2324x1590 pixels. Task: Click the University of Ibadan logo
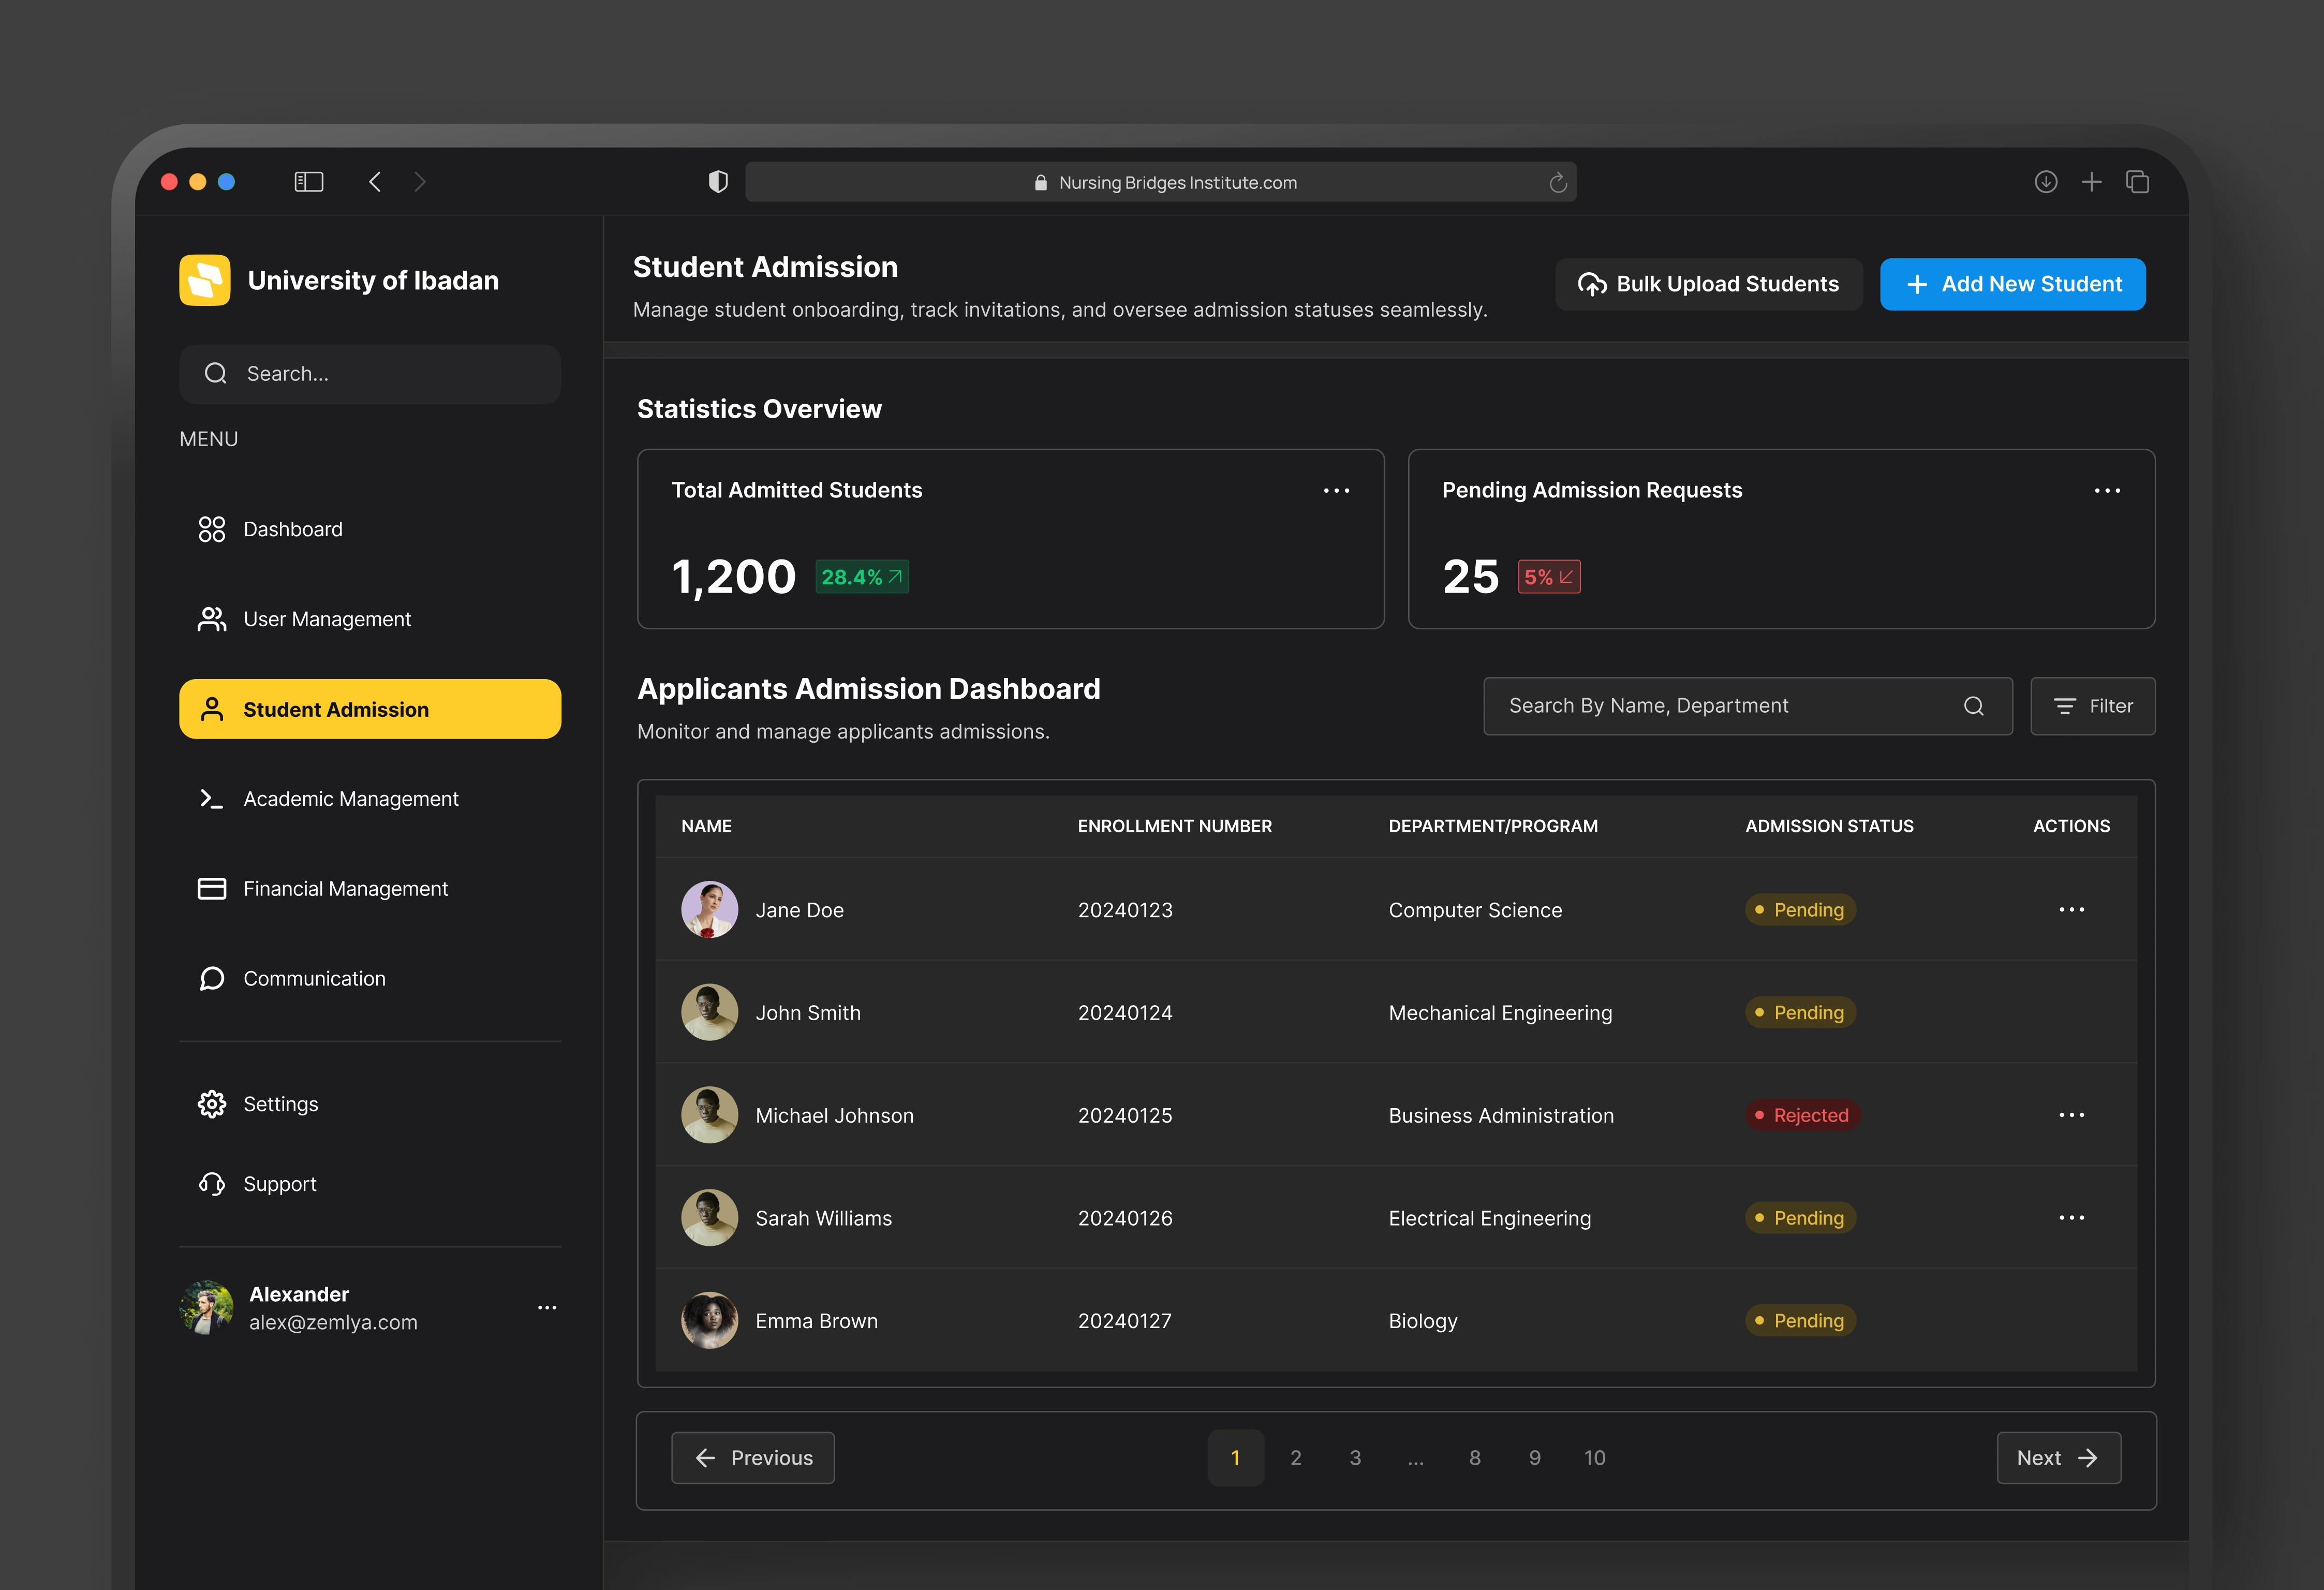tap(205, 280)
